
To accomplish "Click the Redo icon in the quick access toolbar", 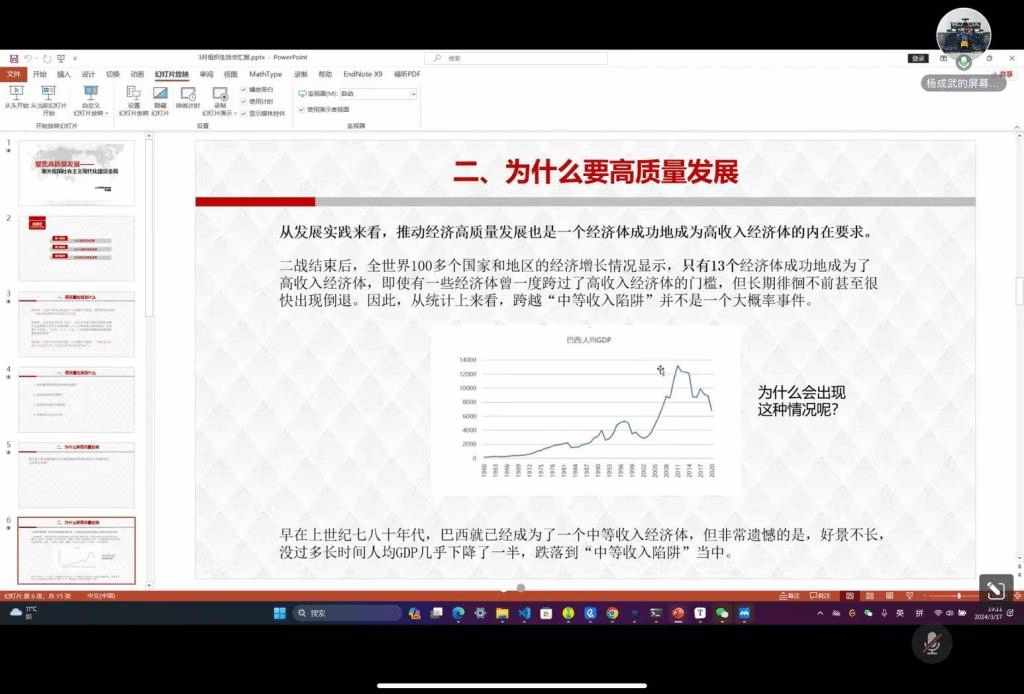I will (47, 59).
